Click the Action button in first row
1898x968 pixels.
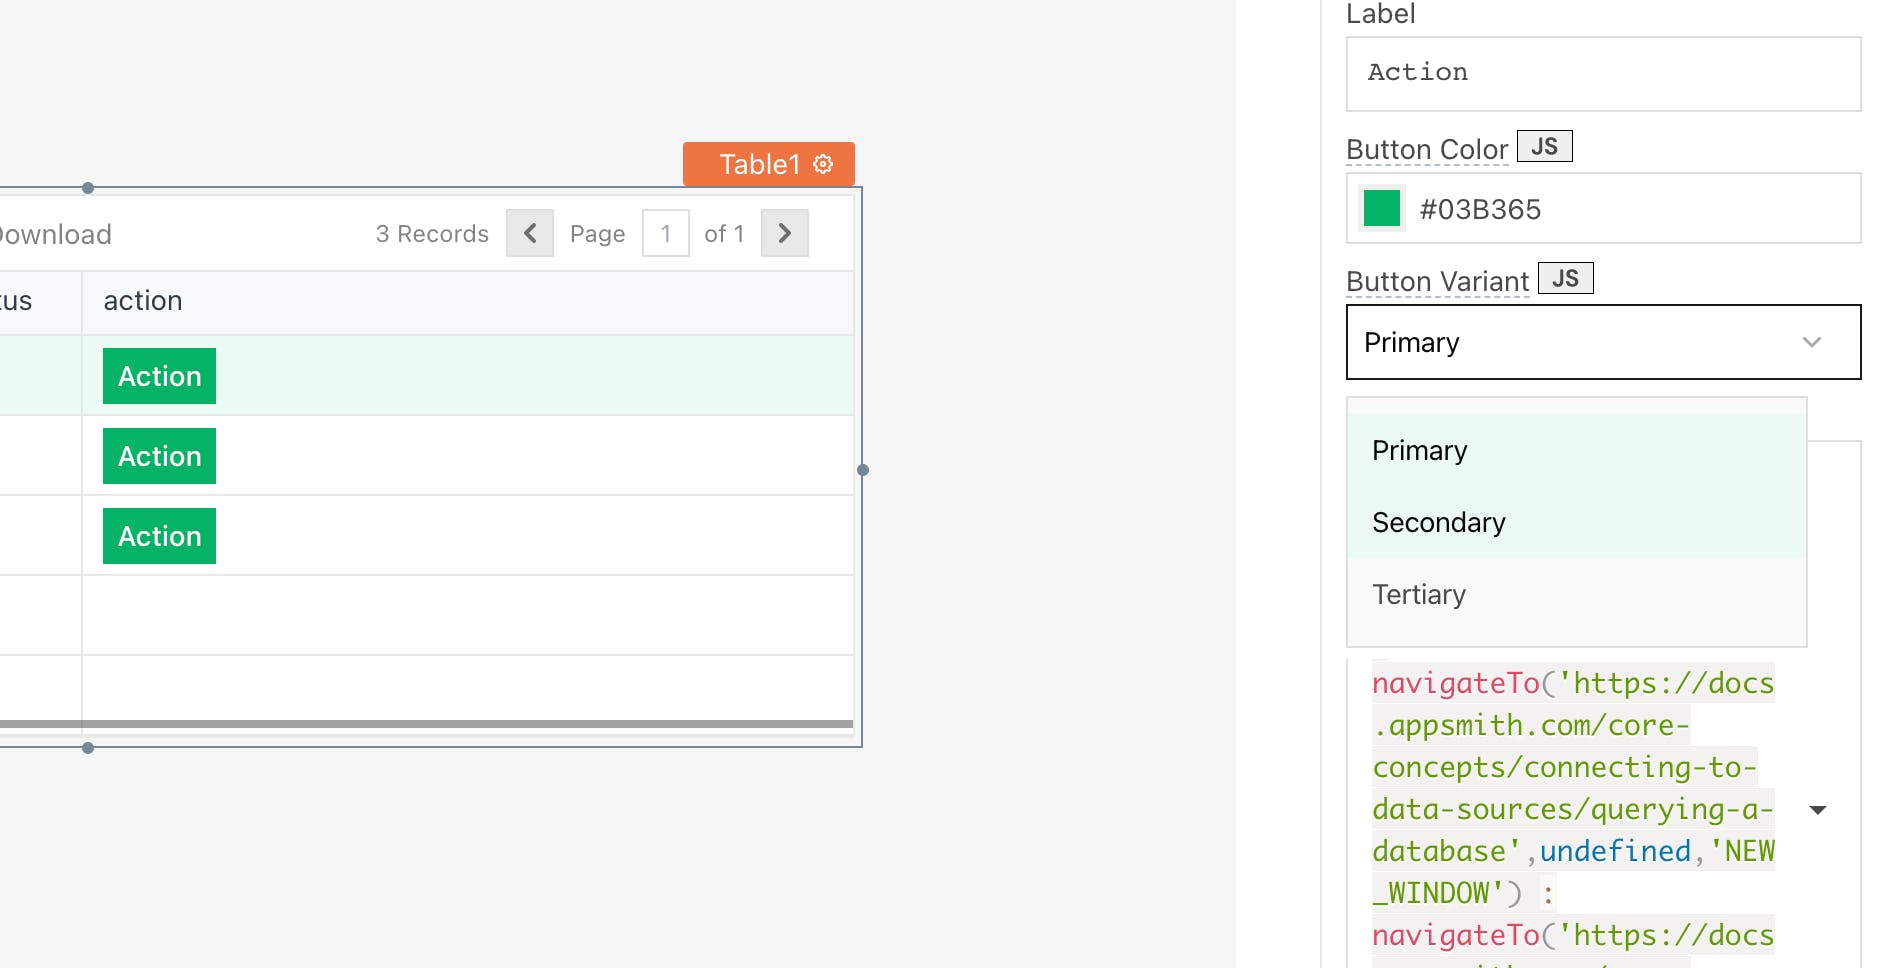click(x=159, y=376)
